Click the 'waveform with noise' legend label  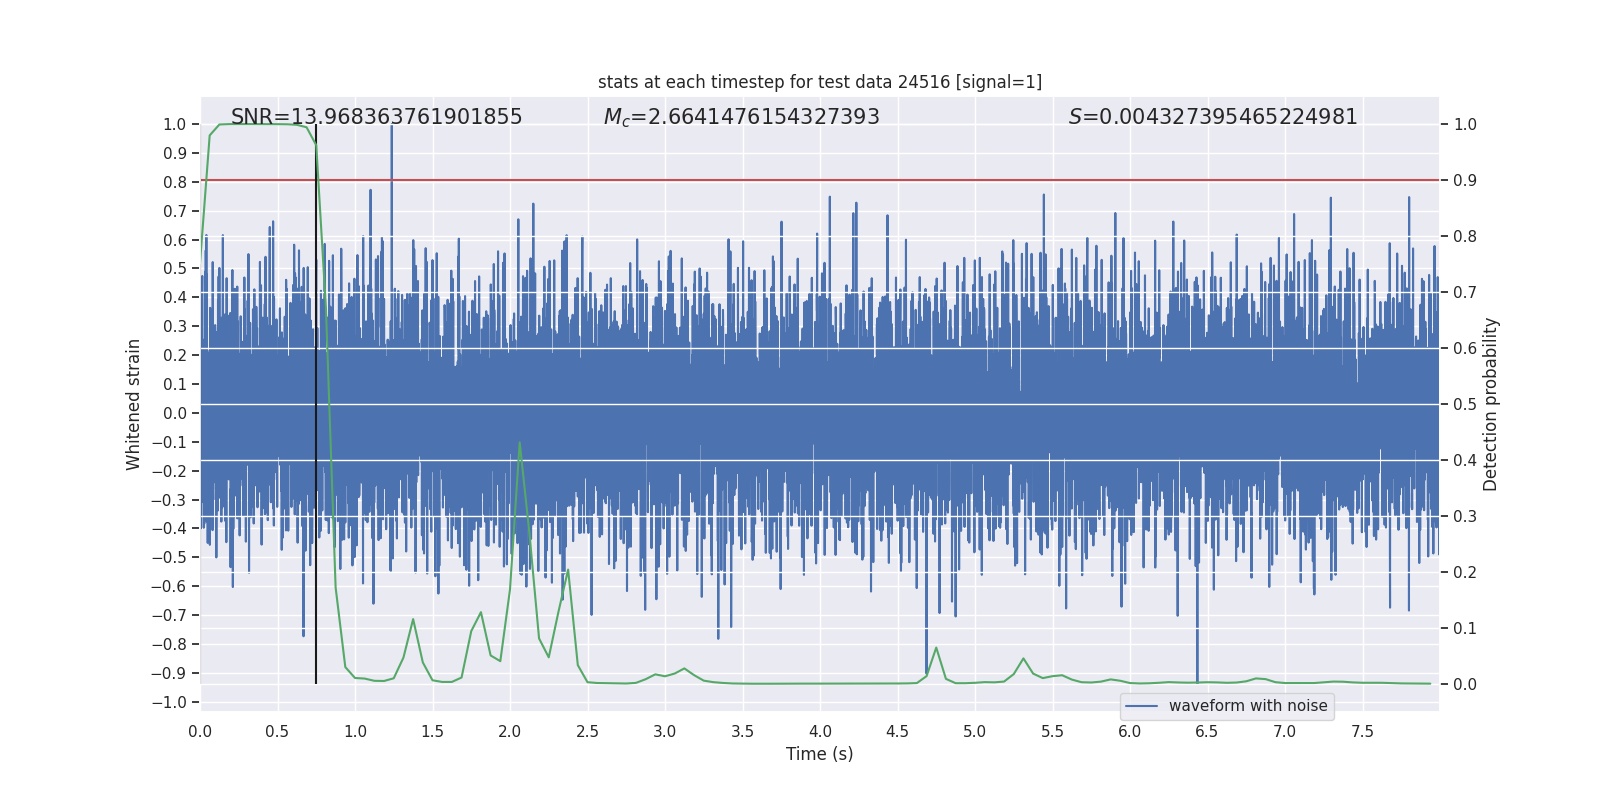[1247, 706]
